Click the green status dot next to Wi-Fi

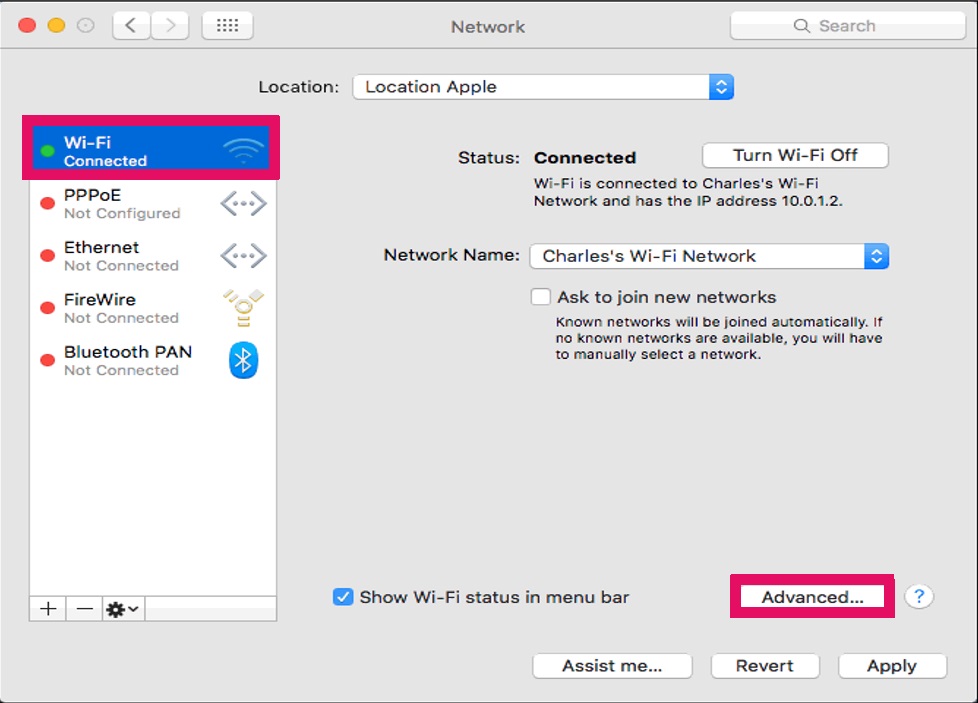pyautogui.click(x=47, y=151)
